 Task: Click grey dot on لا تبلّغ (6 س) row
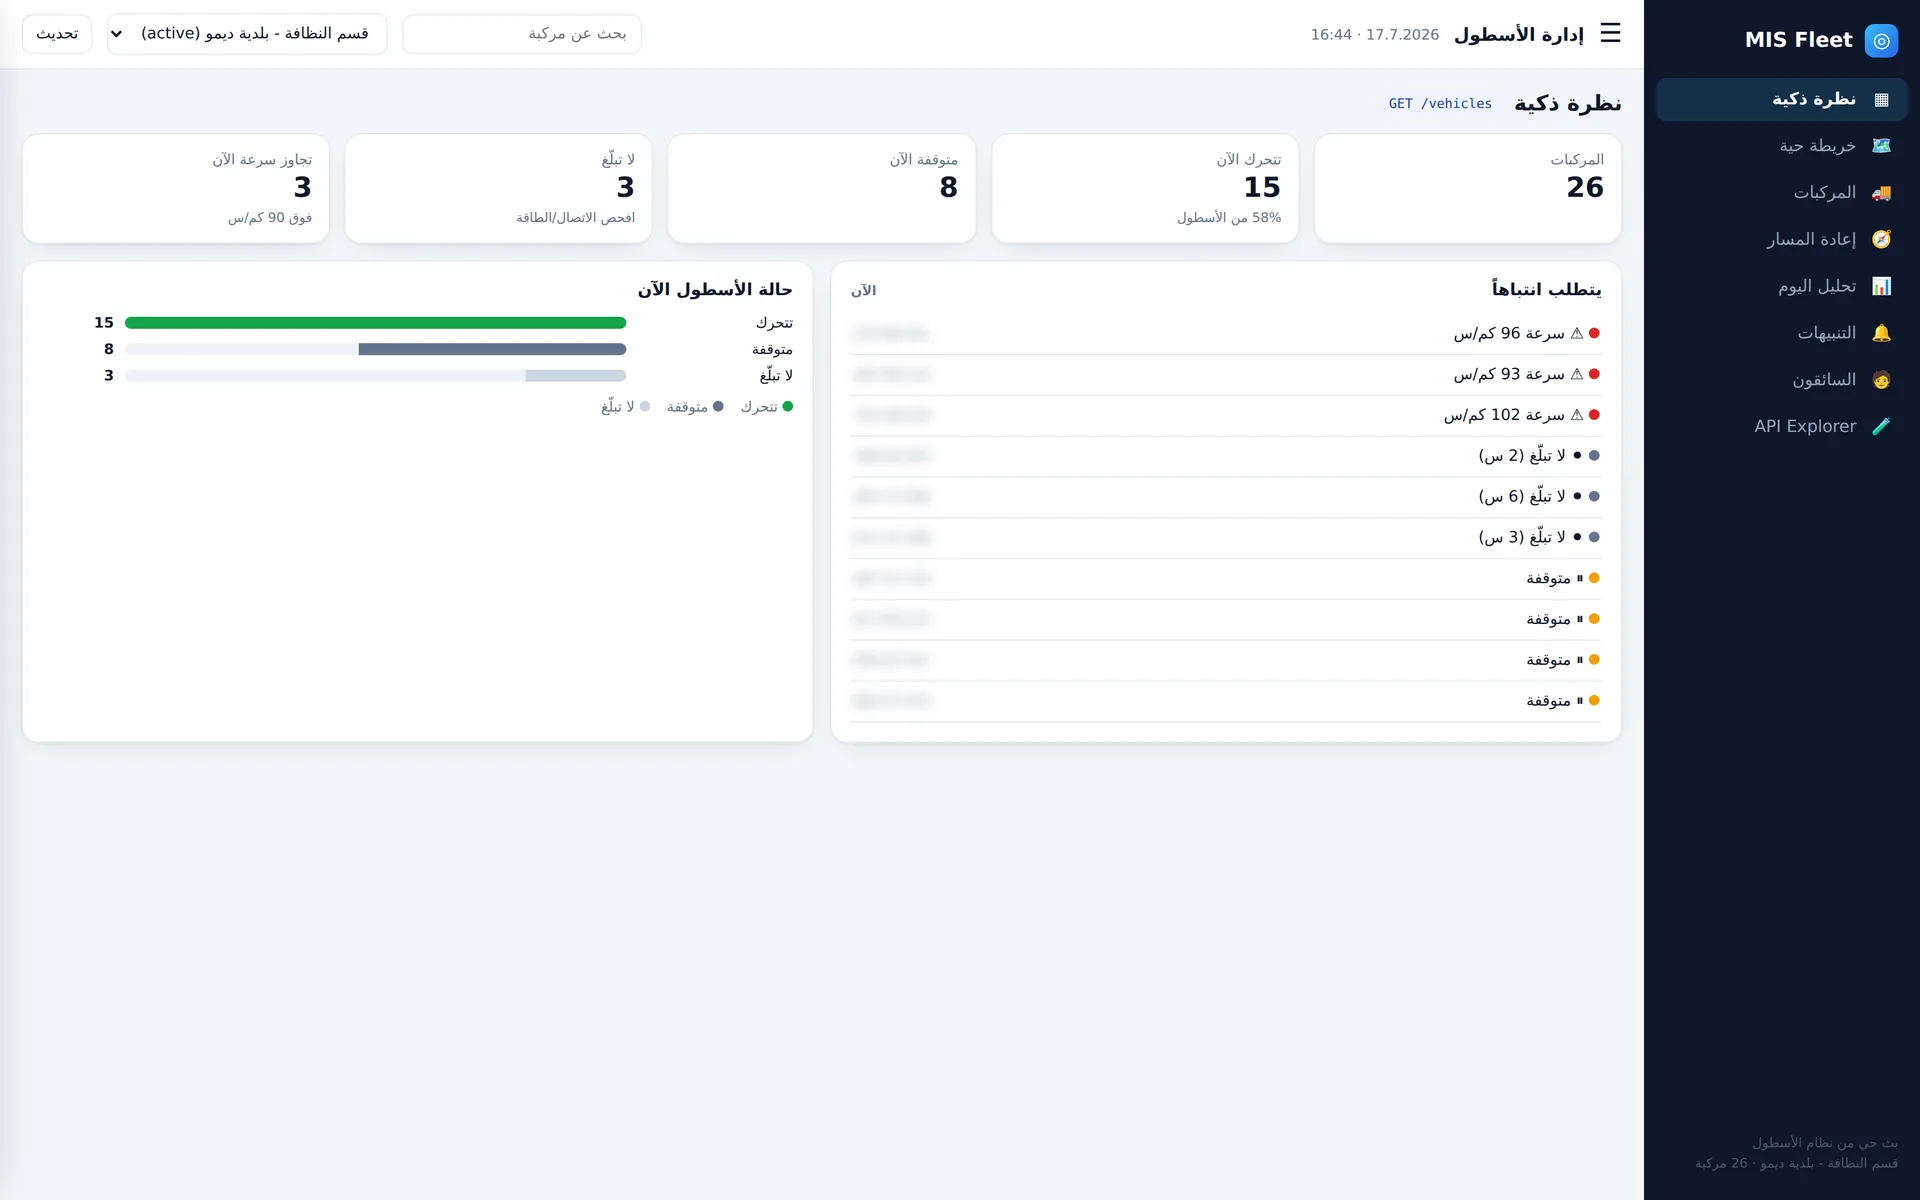[x=1594, y=496]
